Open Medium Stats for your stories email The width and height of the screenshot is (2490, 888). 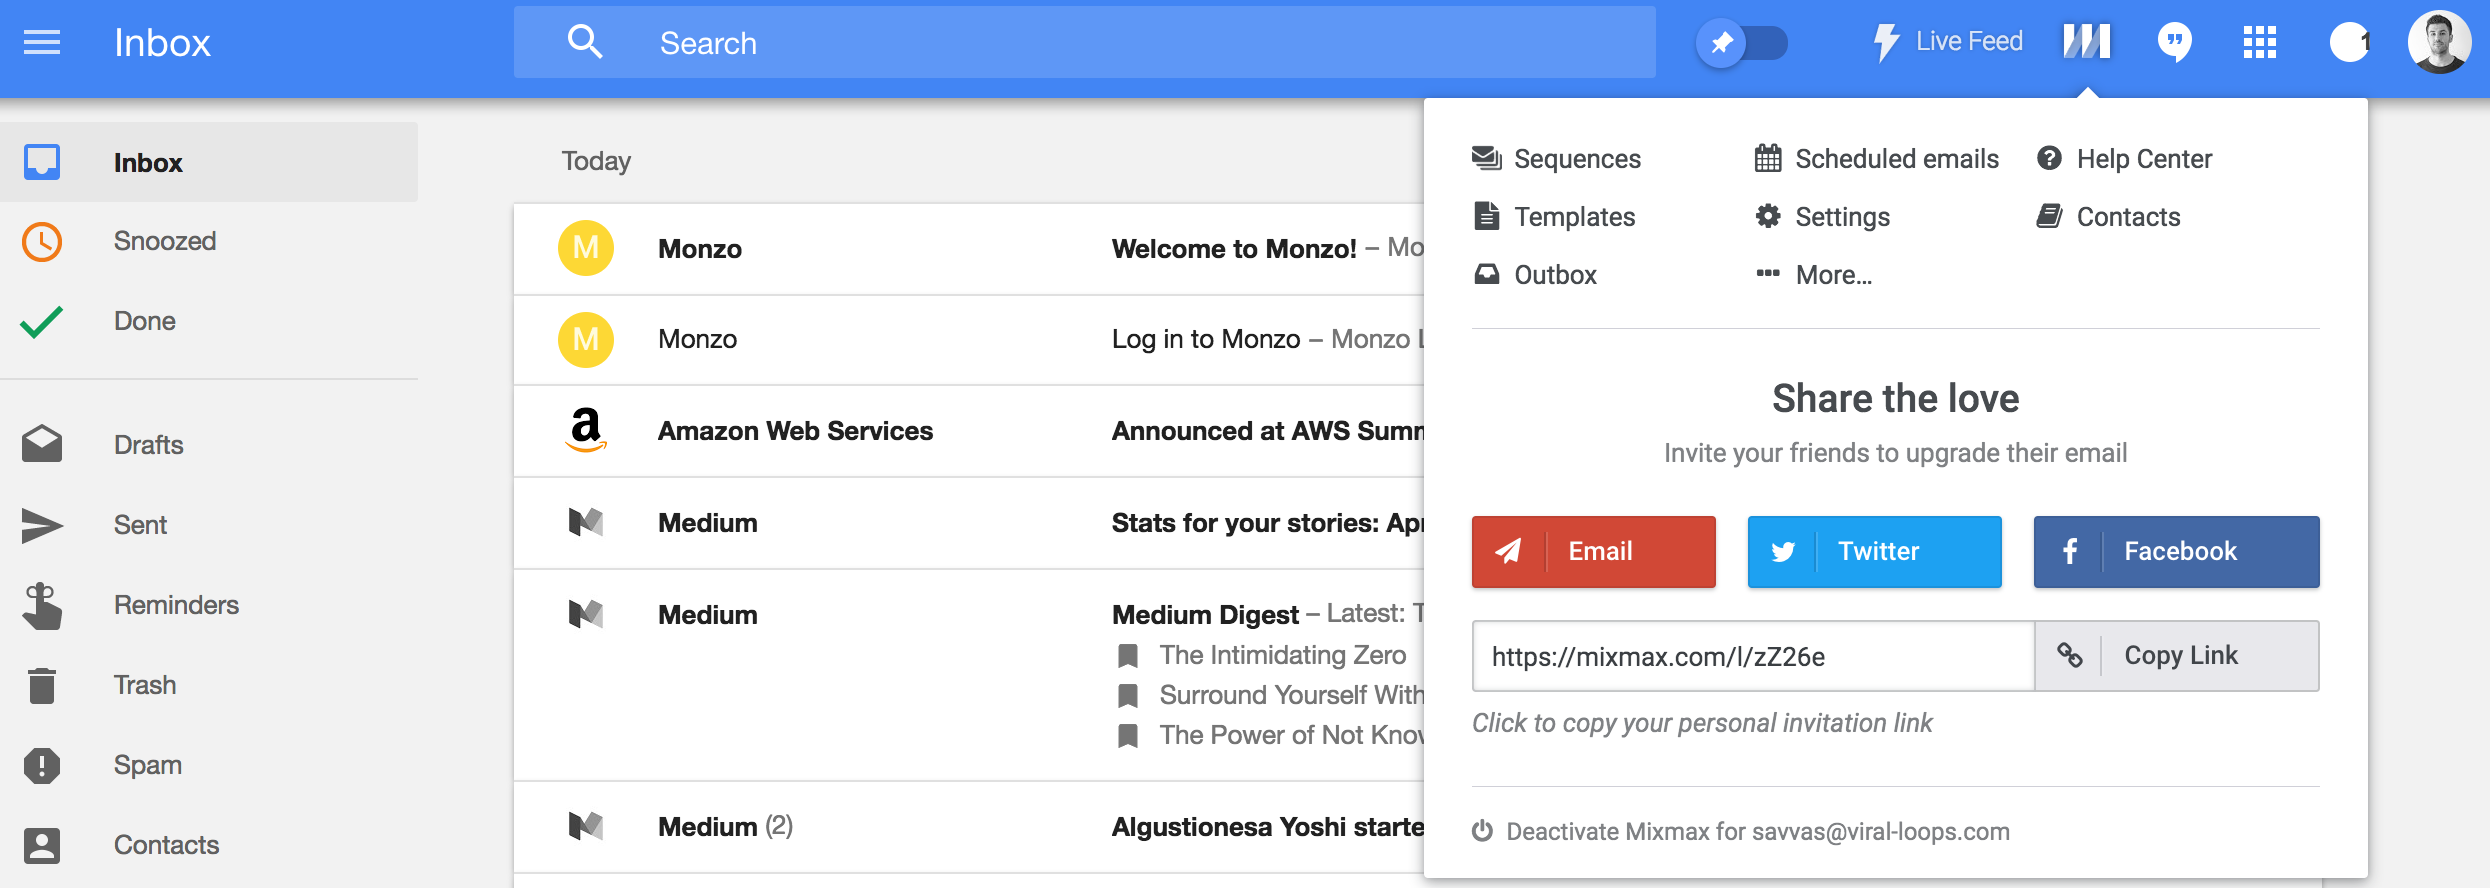click(969, 523)
